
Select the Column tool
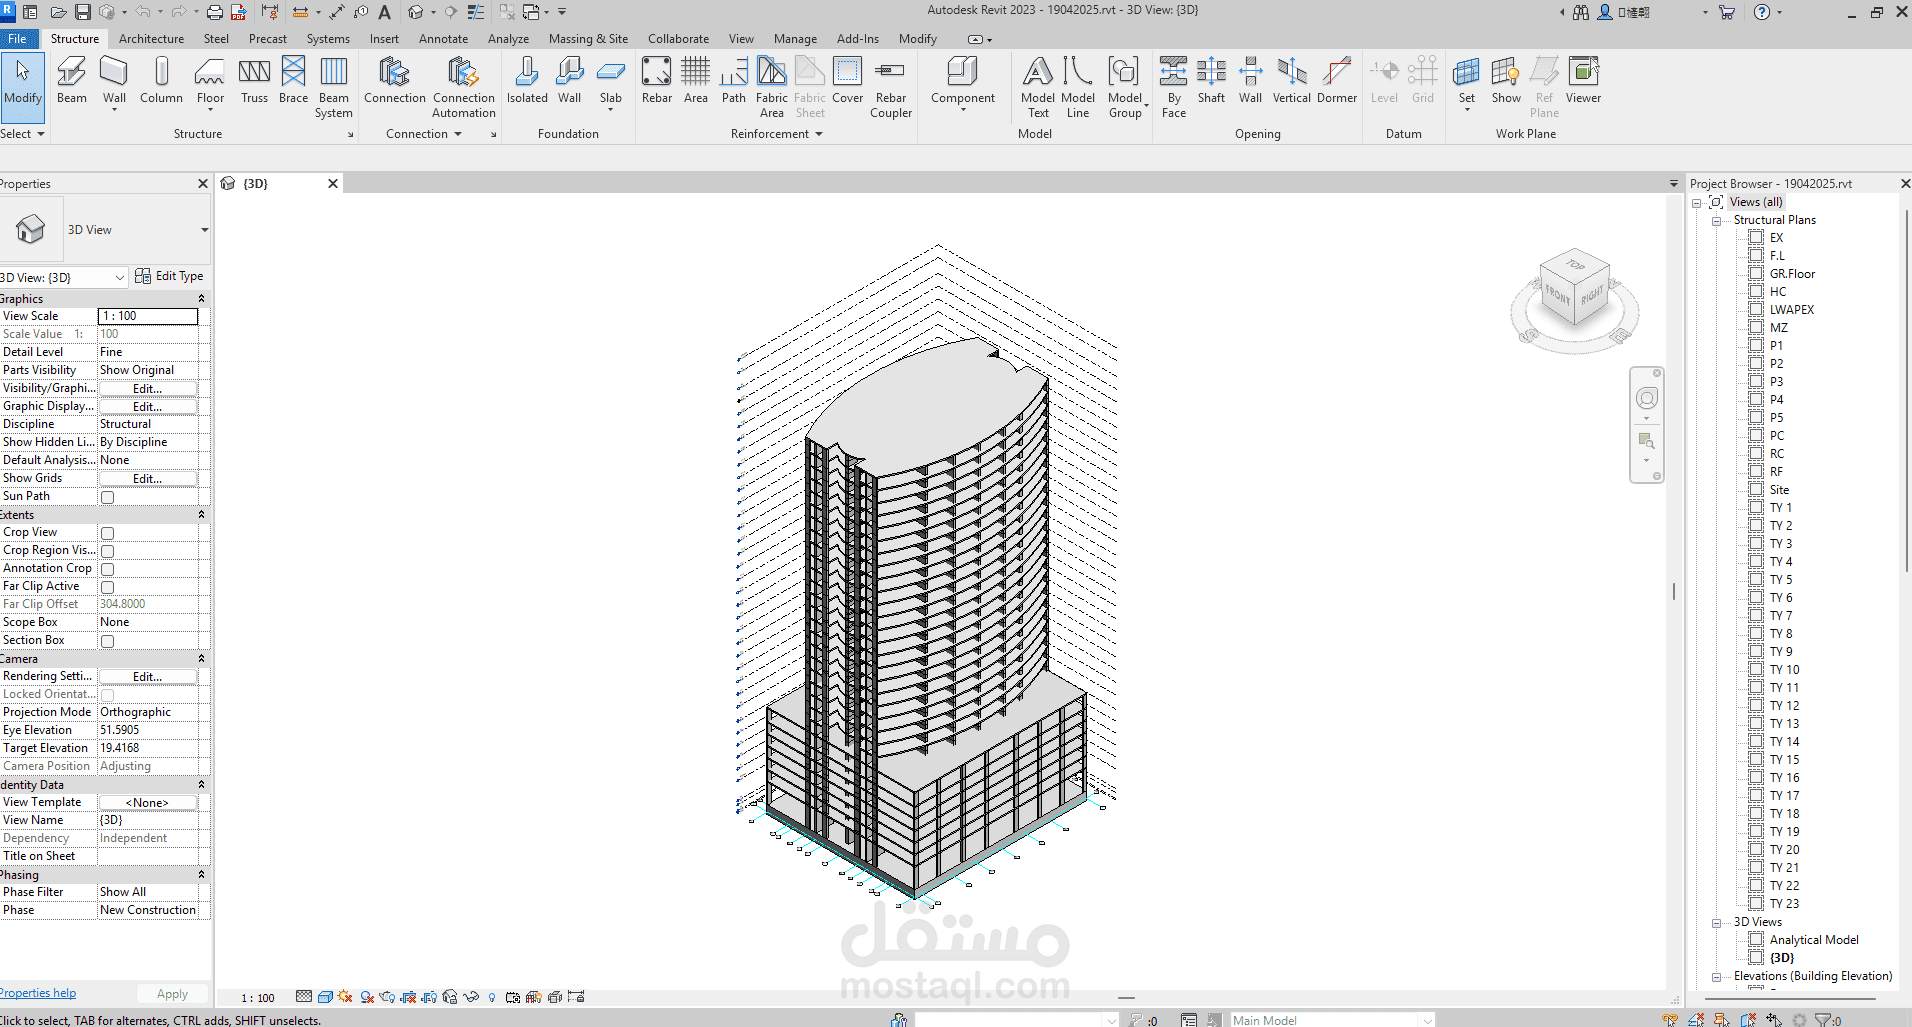coord(161,80)
